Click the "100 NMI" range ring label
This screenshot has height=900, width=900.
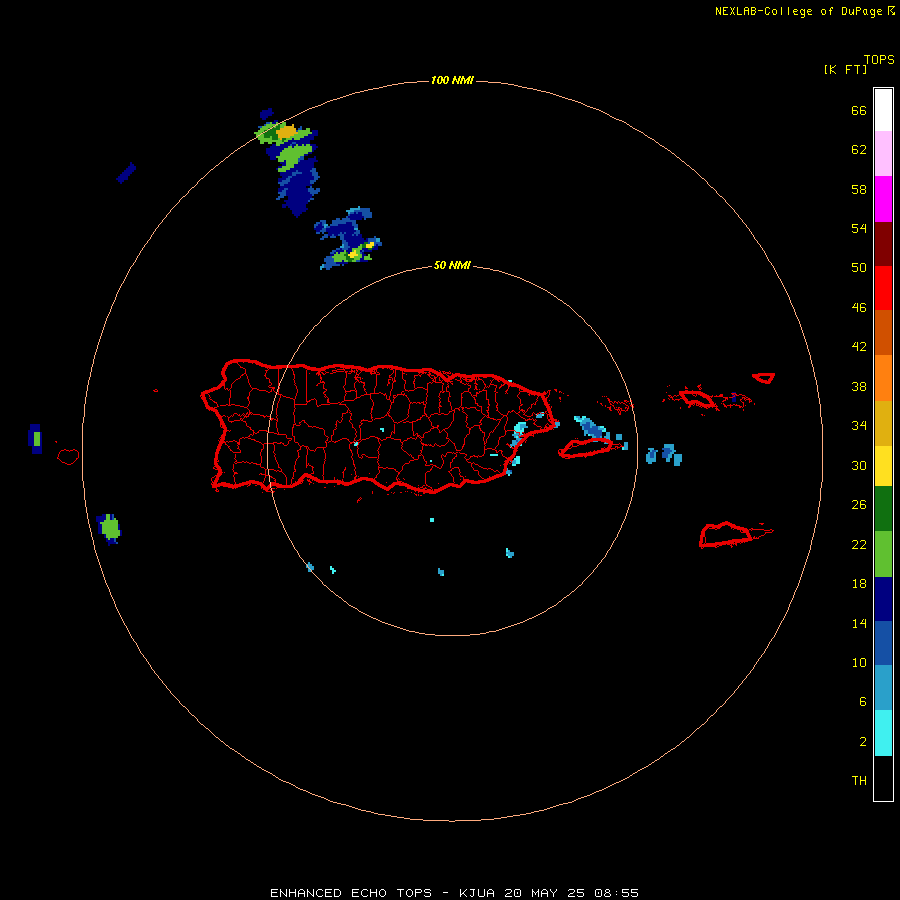pyautogui.click(x=452, y=80)
